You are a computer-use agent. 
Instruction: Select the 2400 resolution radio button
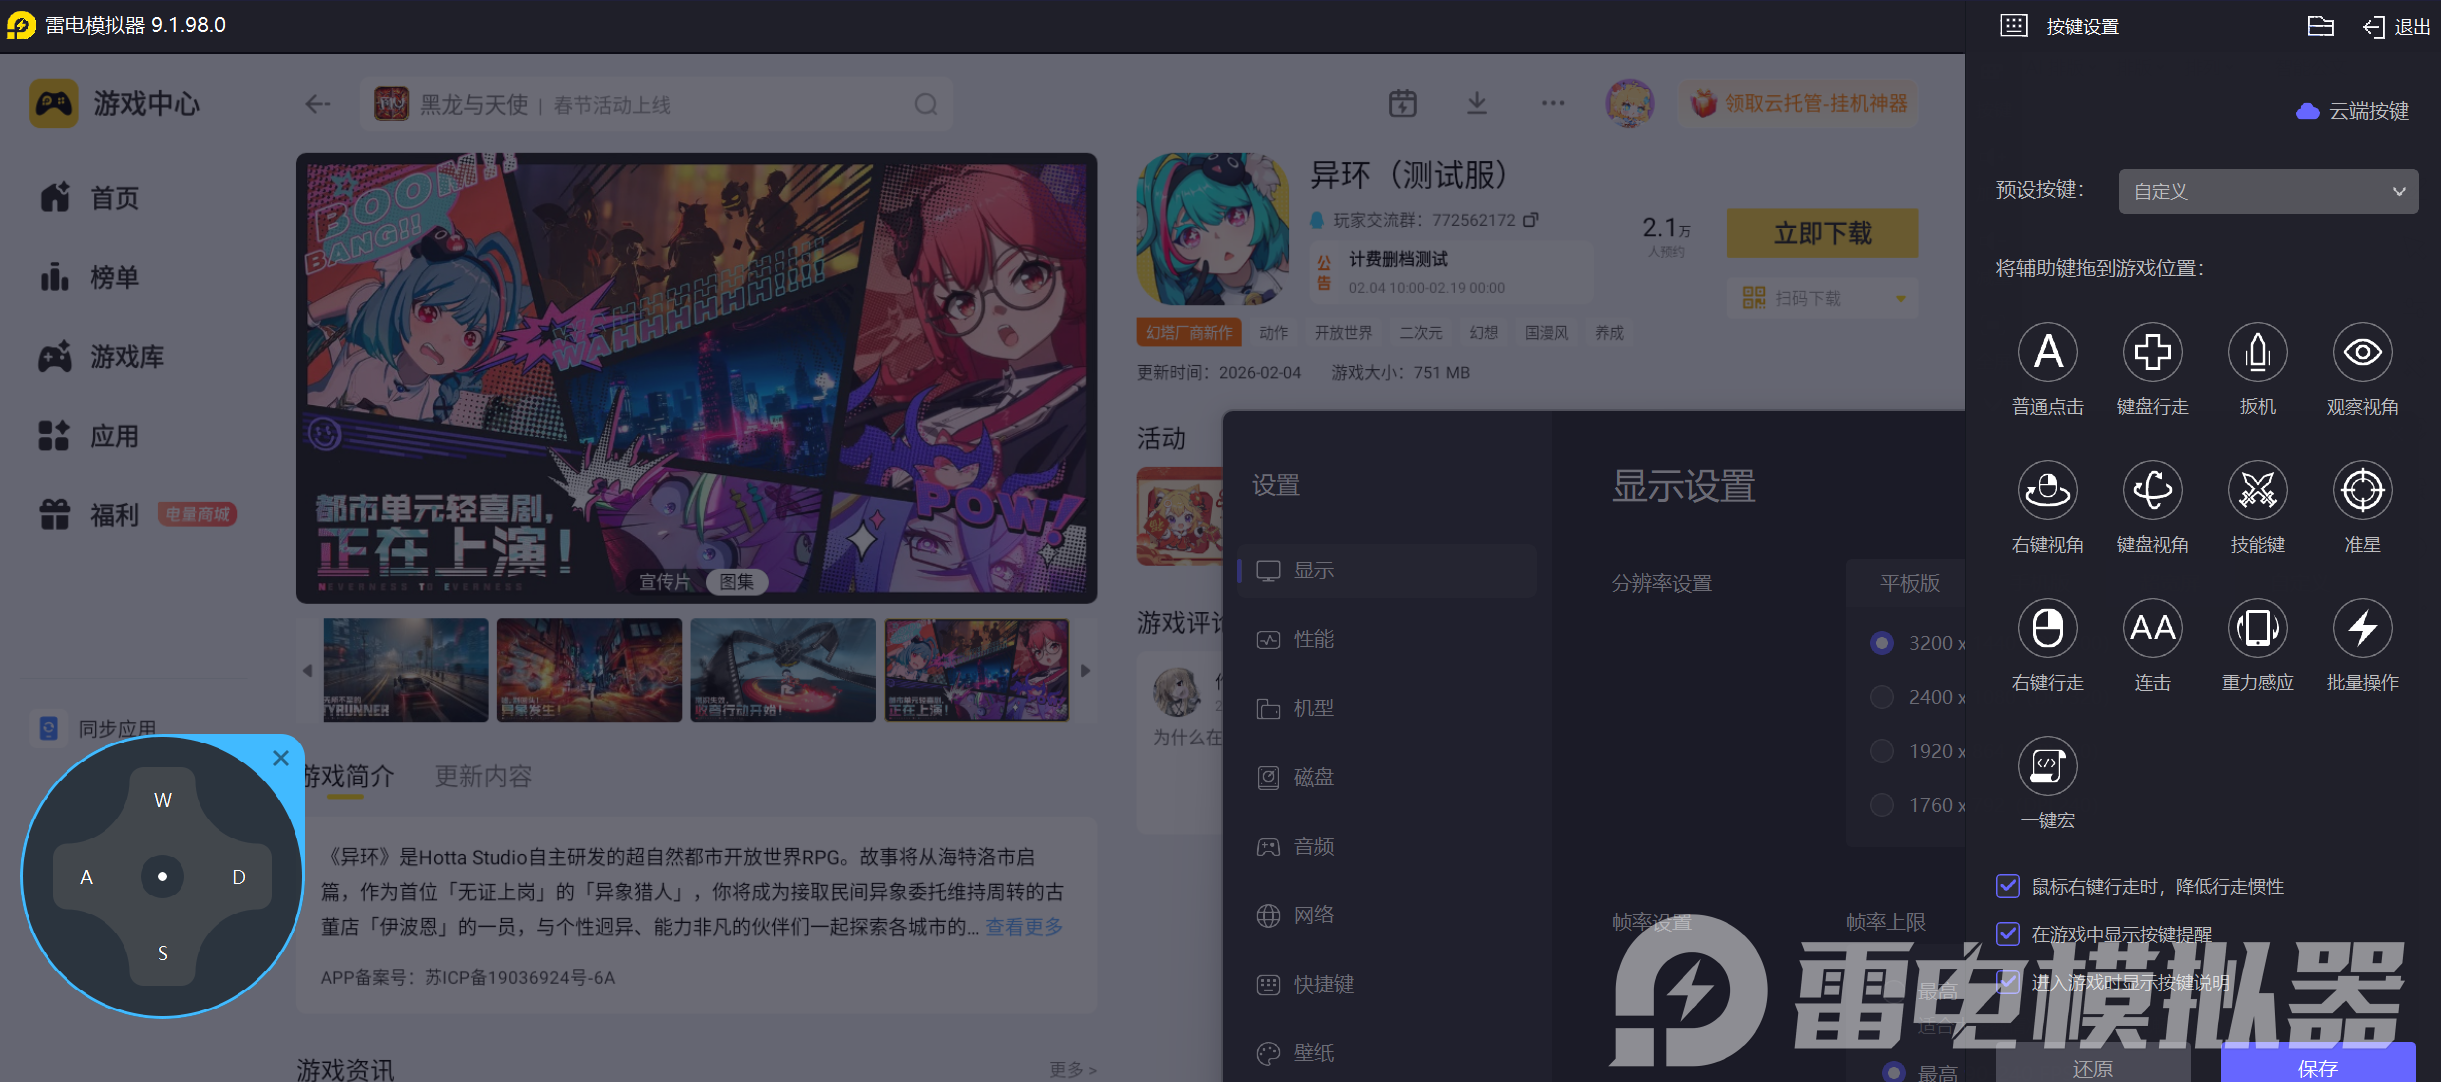(x=1882, y=697)
